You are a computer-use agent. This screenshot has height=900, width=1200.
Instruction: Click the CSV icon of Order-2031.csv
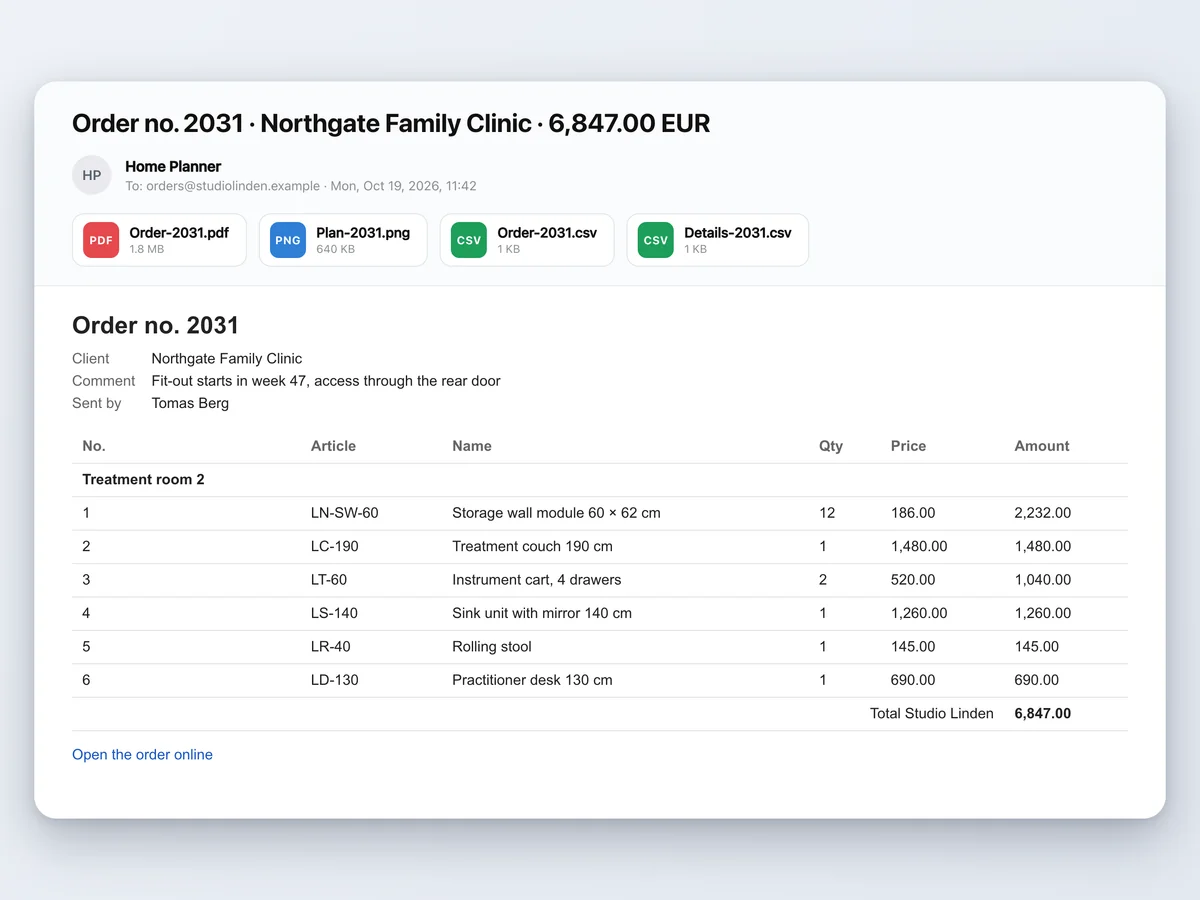tap(469, 240)
